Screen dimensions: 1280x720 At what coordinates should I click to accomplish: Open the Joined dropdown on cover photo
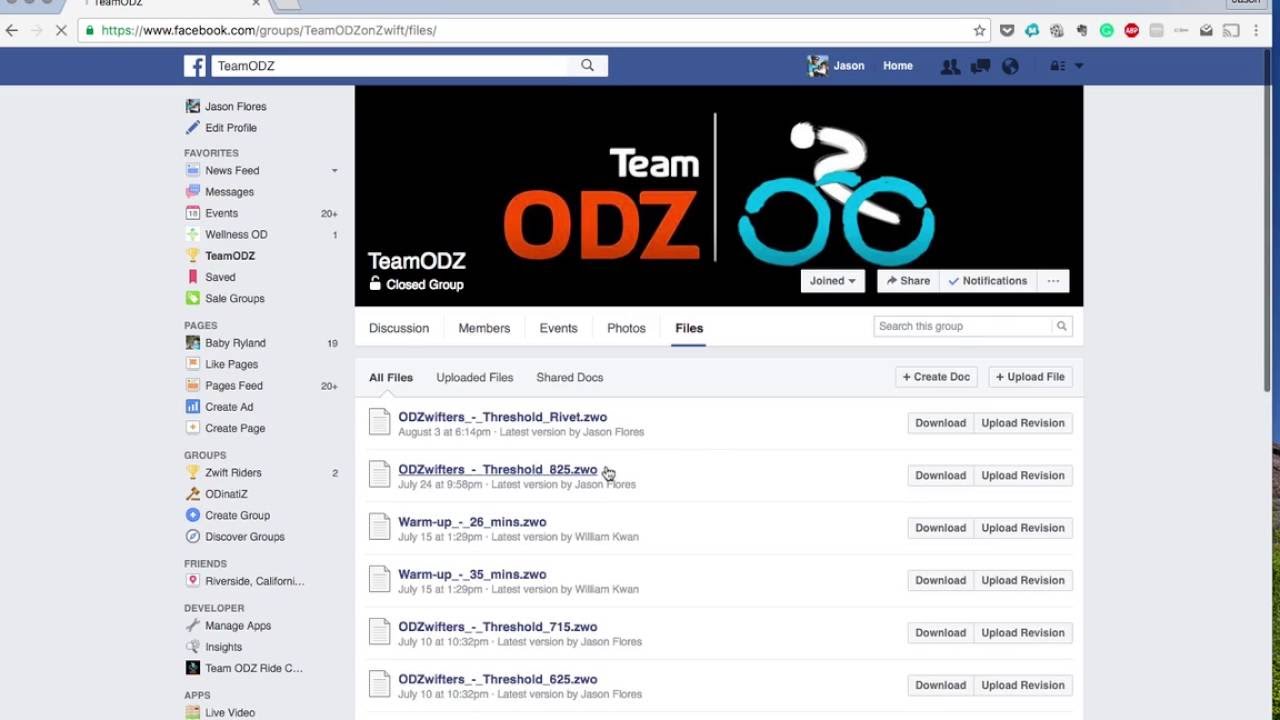[832, 281]
